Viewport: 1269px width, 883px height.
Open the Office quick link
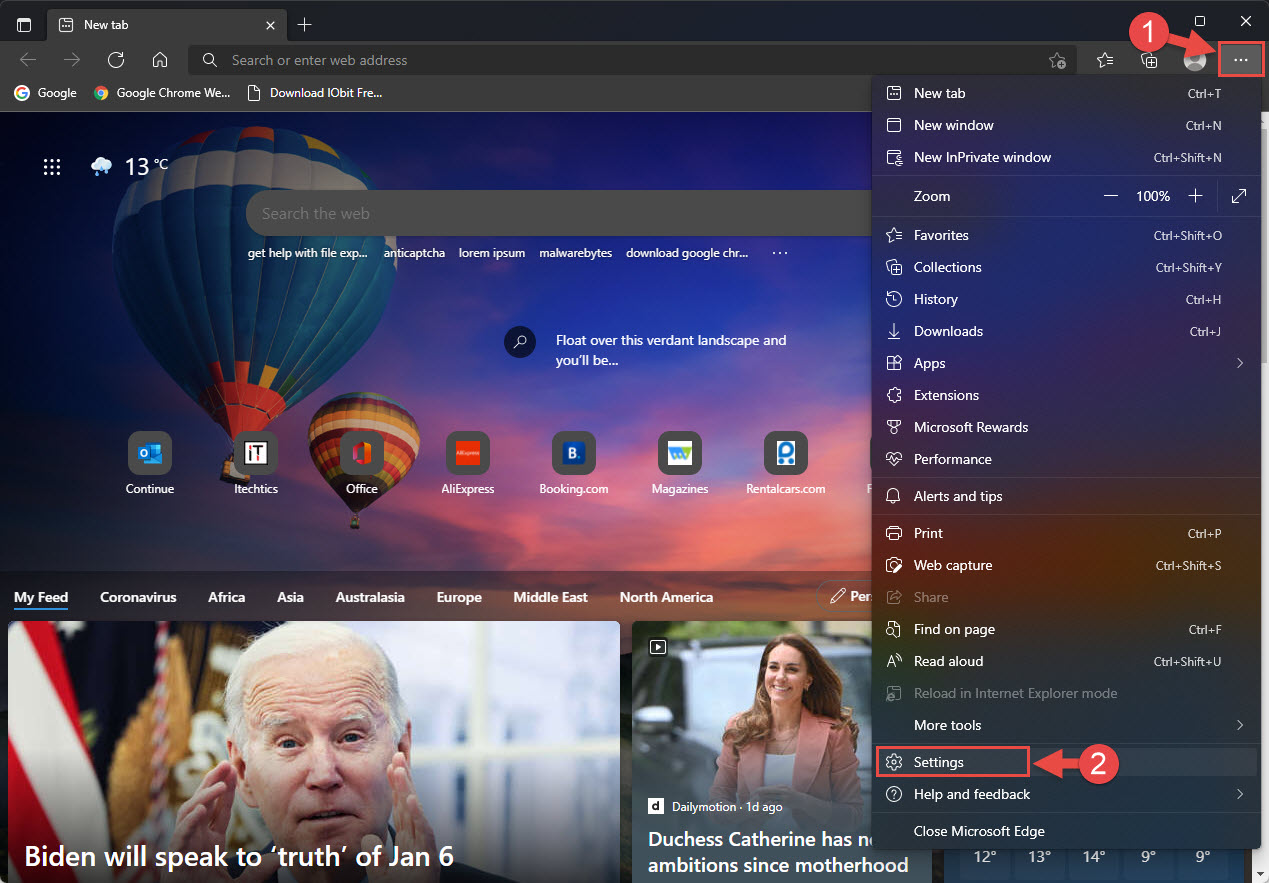(362, 464)
